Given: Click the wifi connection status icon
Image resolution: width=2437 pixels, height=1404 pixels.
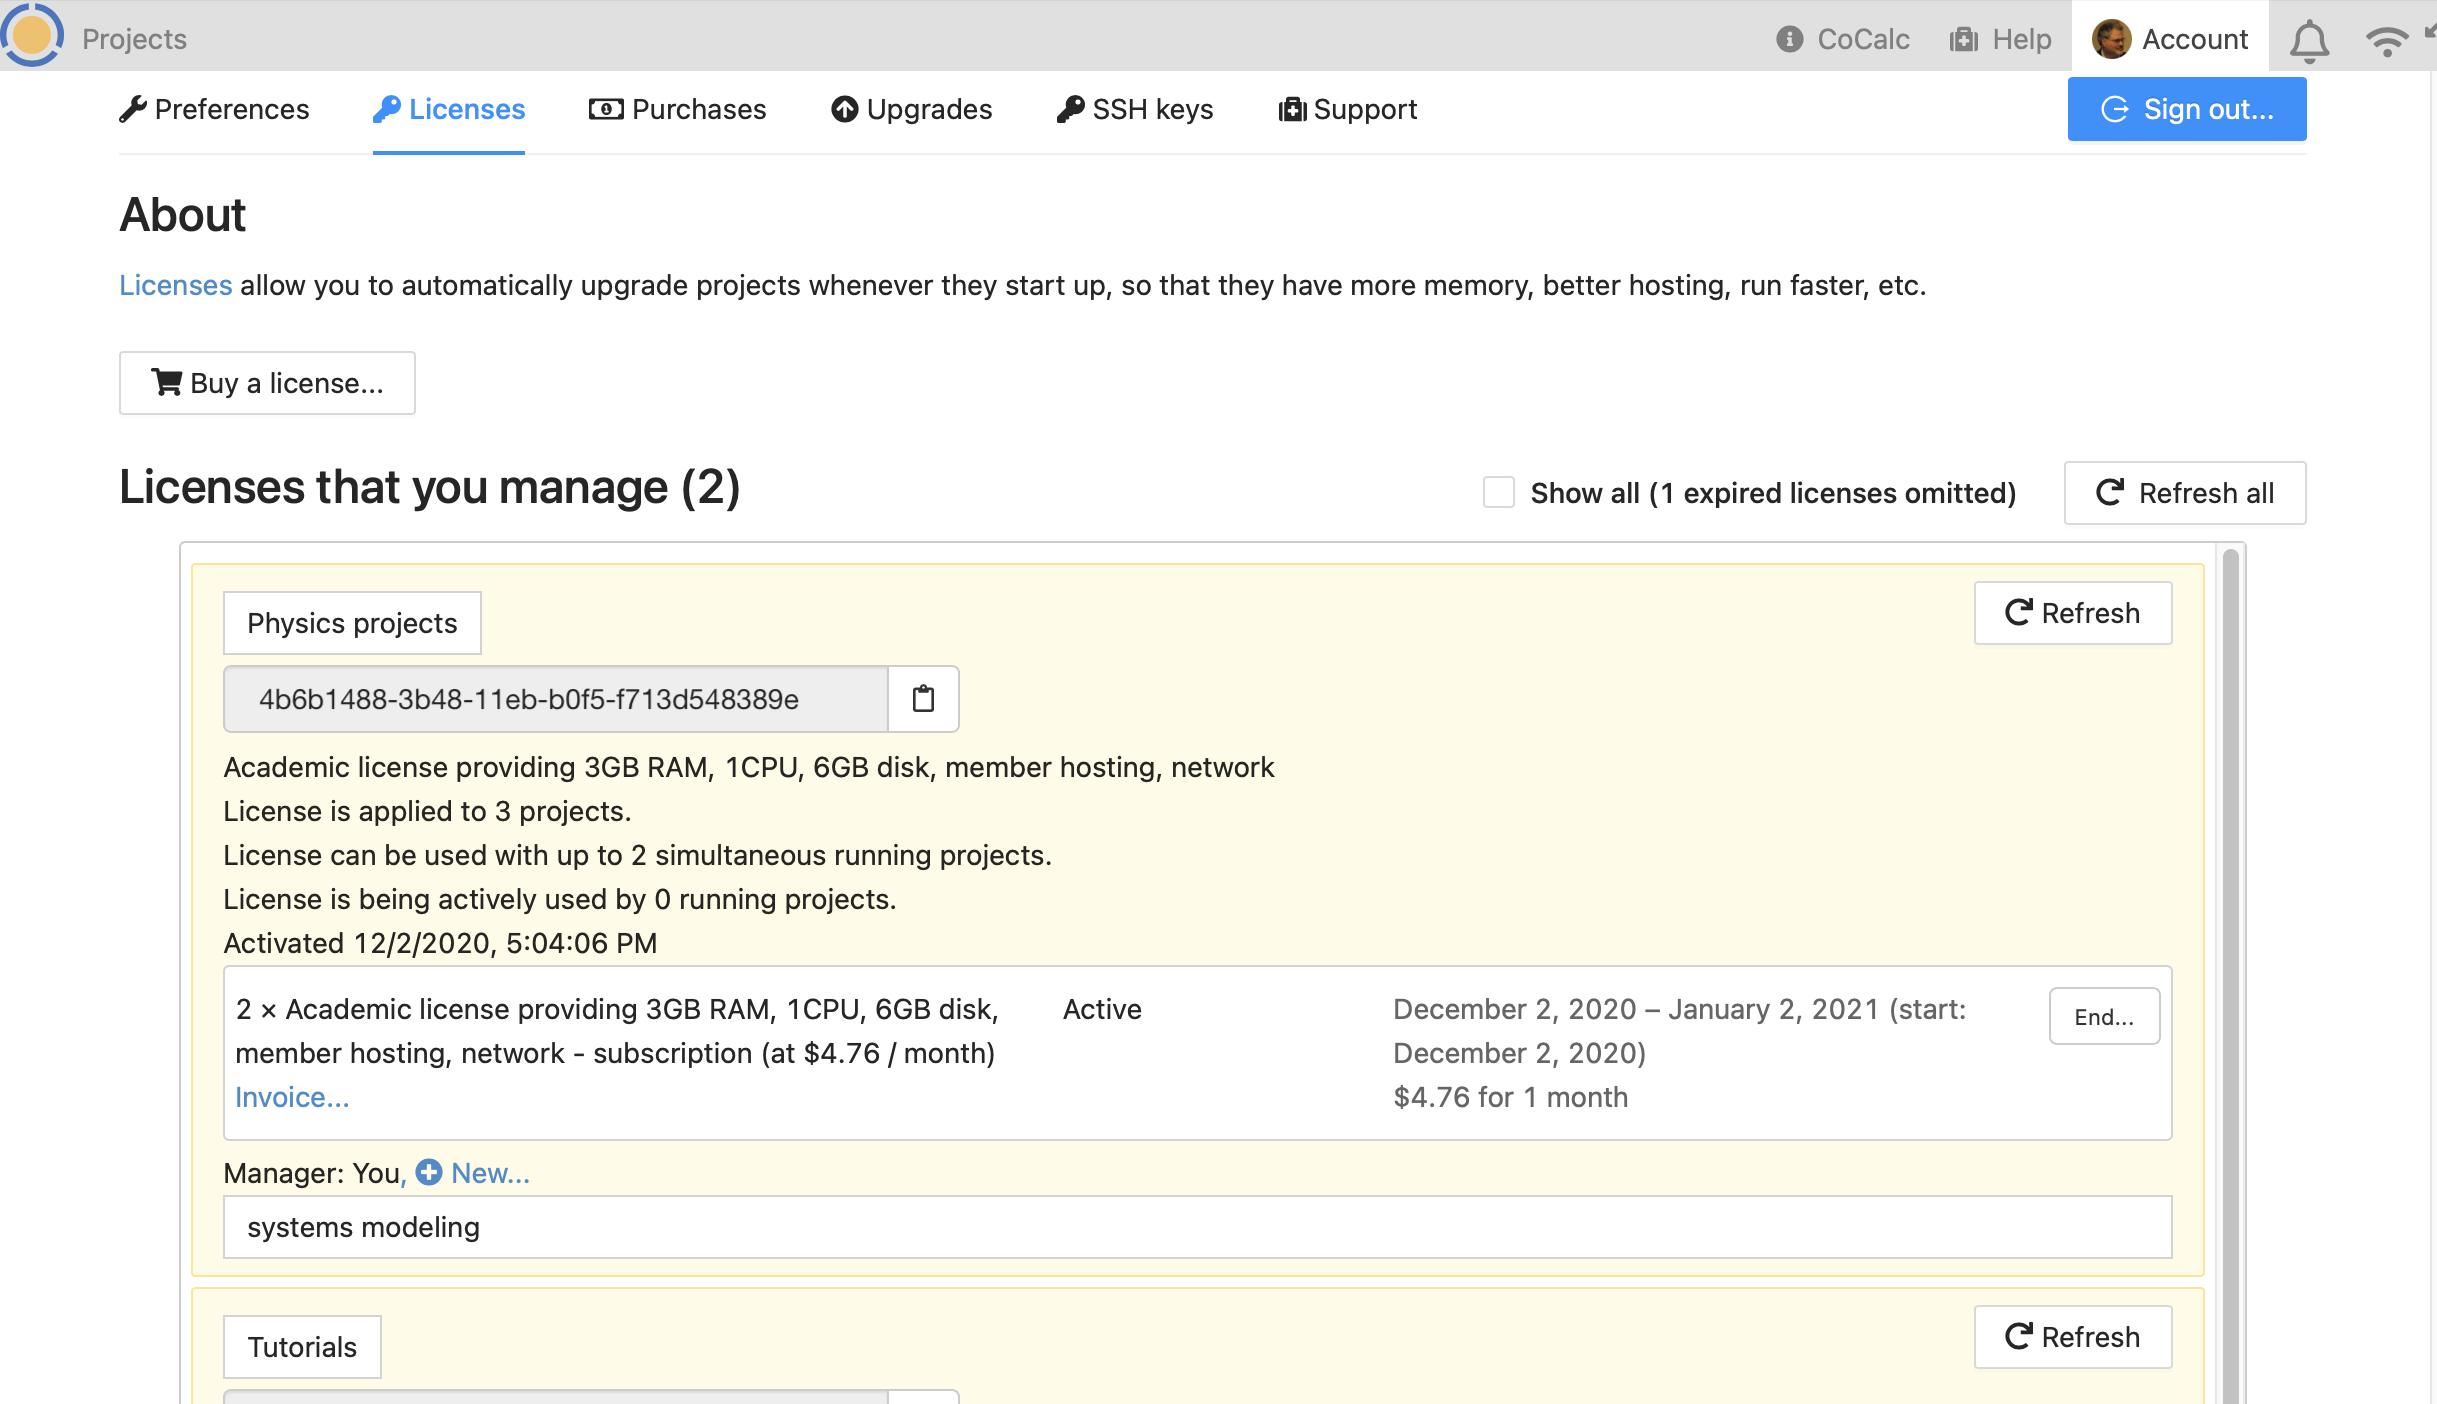Looking at the screenshot, I should [2386, 42].
